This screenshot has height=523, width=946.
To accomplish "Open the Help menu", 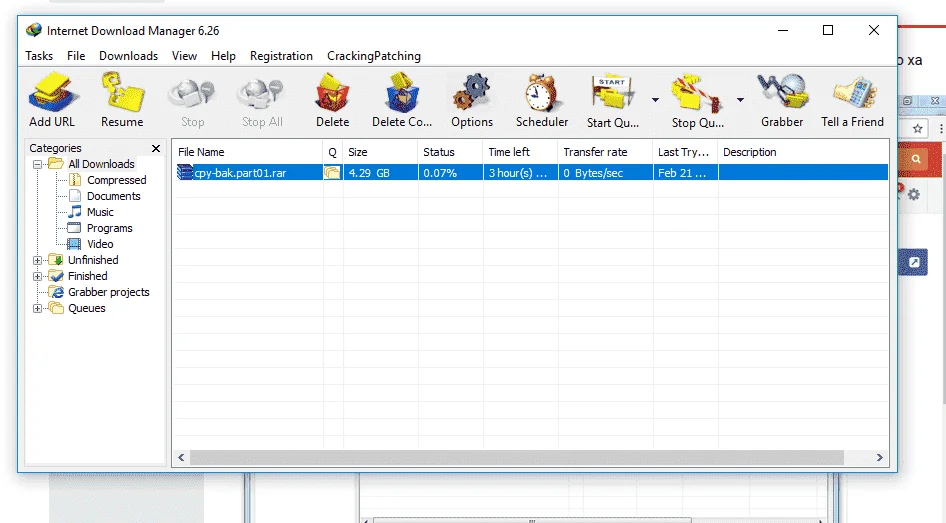I will point(223,55).
